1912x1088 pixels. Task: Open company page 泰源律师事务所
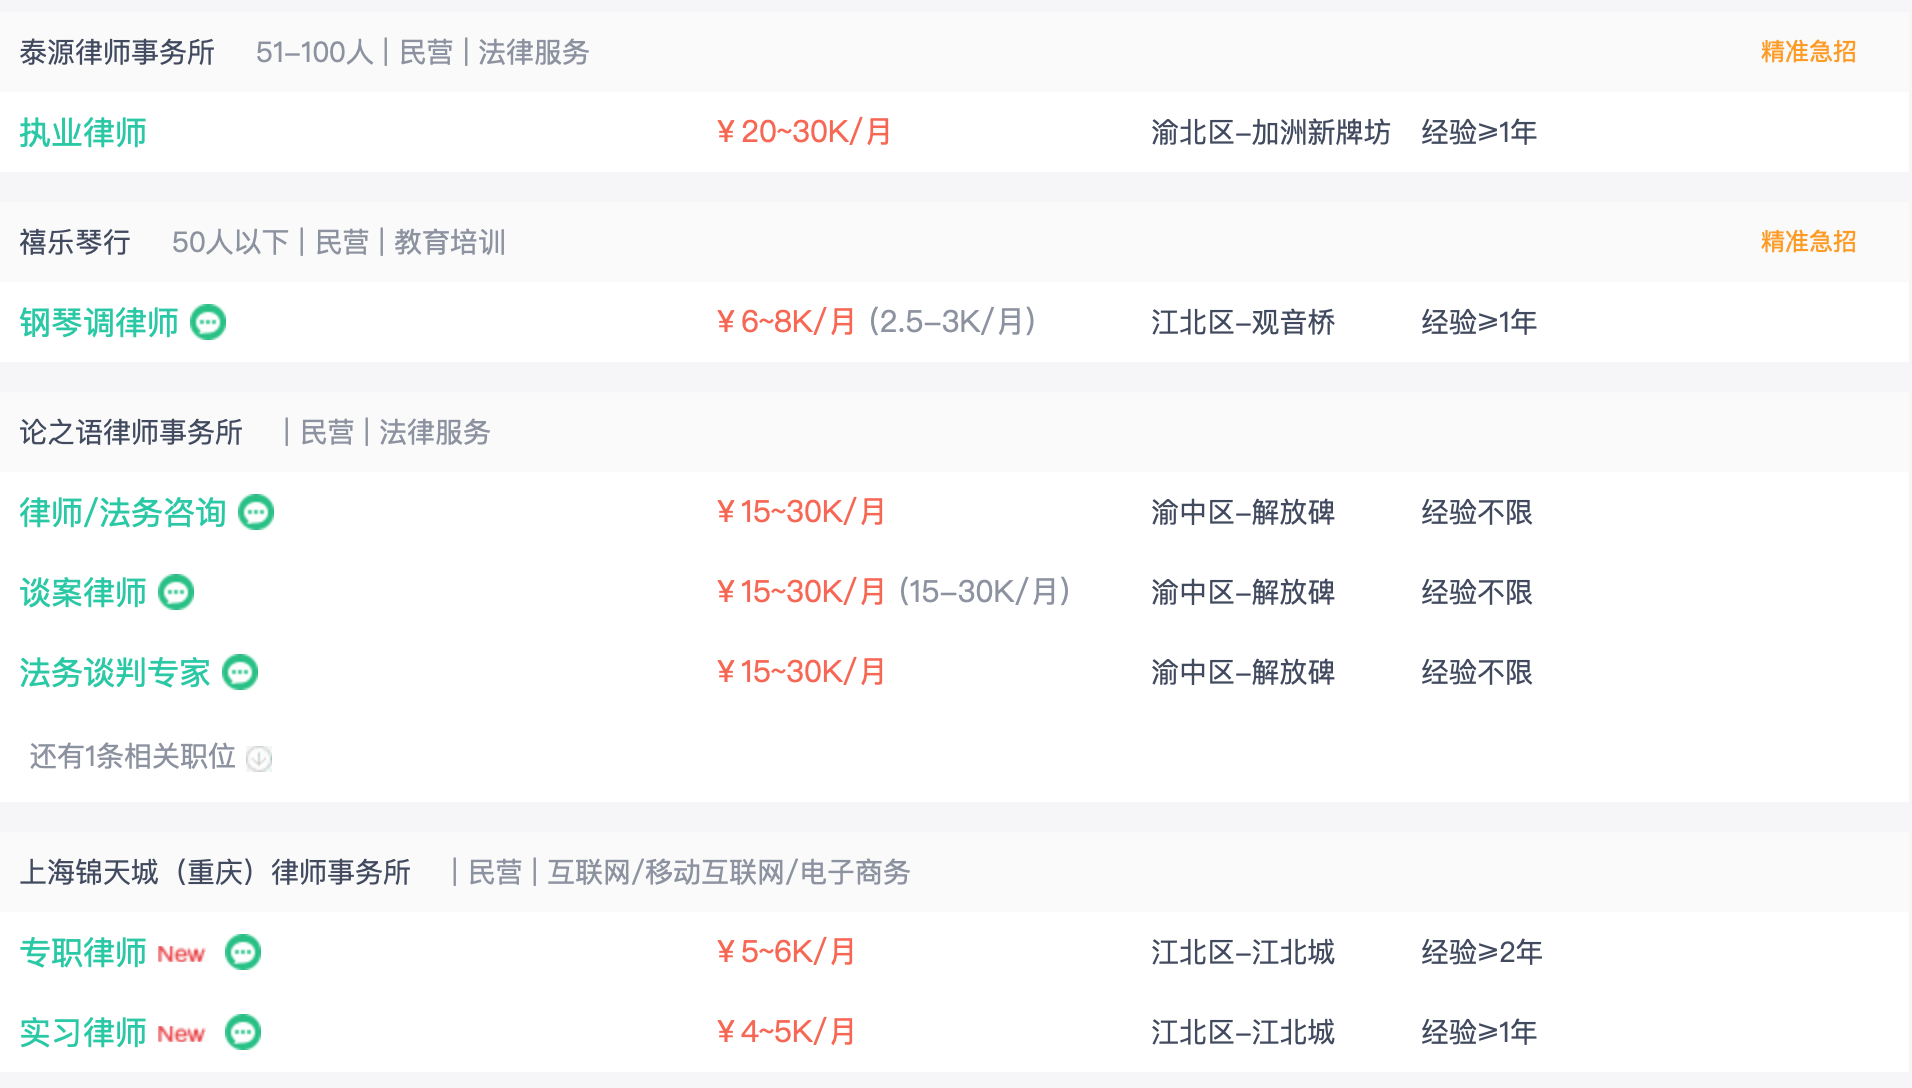click(x=117, y=52)
